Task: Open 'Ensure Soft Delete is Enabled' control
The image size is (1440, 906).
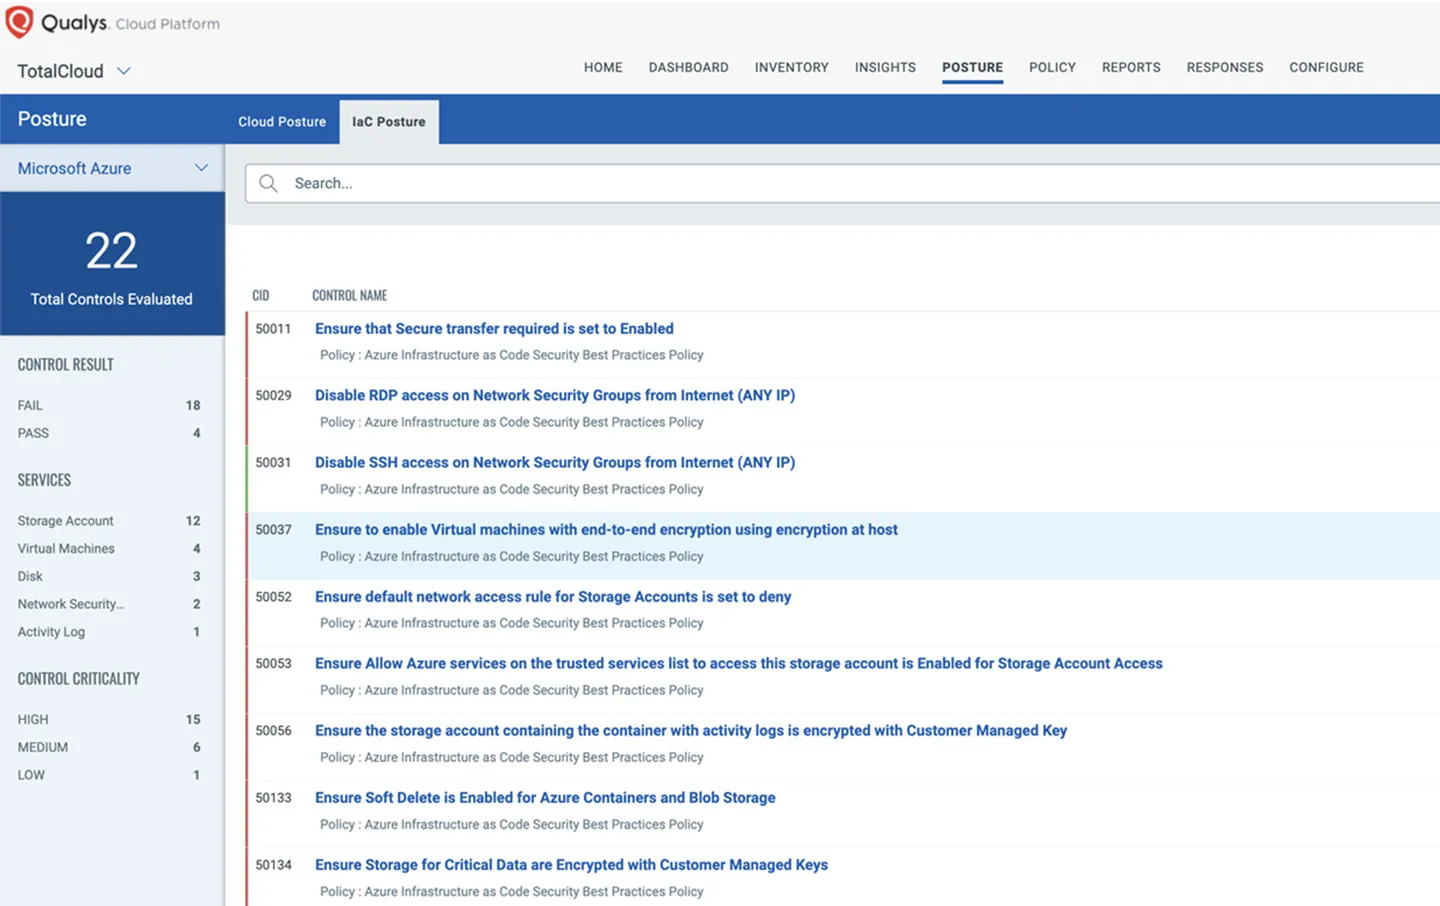Action: 545,798
